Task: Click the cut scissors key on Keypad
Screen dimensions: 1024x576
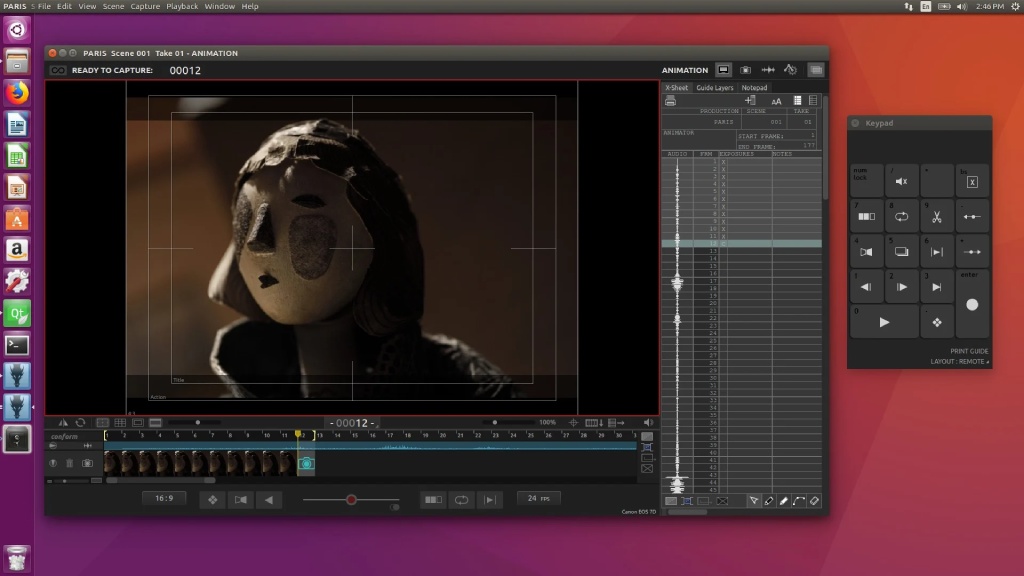Action: (x=937, y=216)
